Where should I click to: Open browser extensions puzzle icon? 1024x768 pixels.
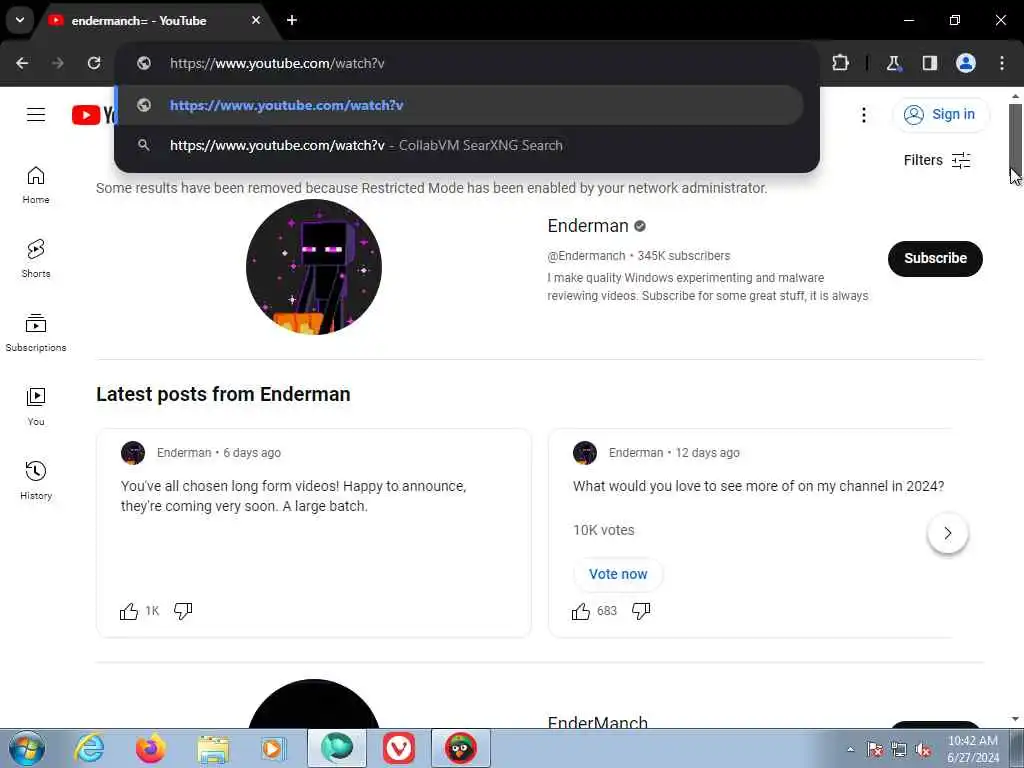pos(840,63)
